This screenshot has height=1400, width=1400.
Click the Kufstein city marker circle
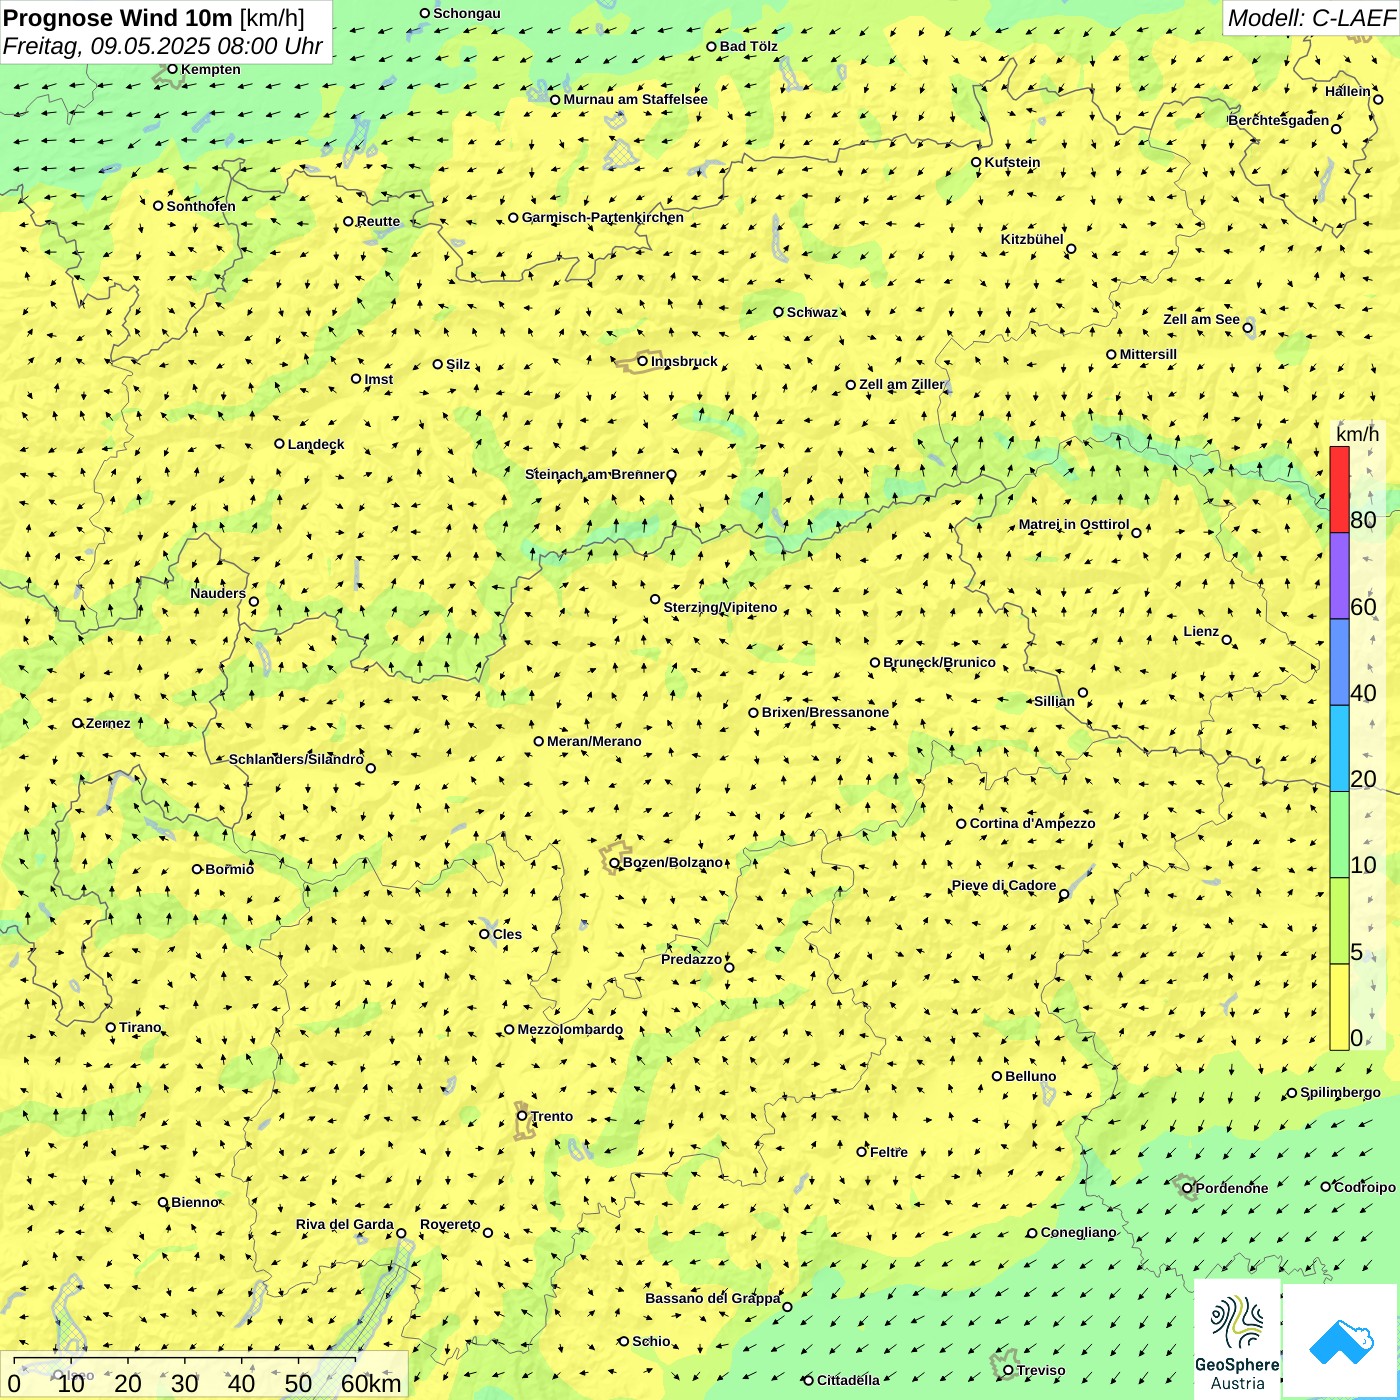click(977, 162)
